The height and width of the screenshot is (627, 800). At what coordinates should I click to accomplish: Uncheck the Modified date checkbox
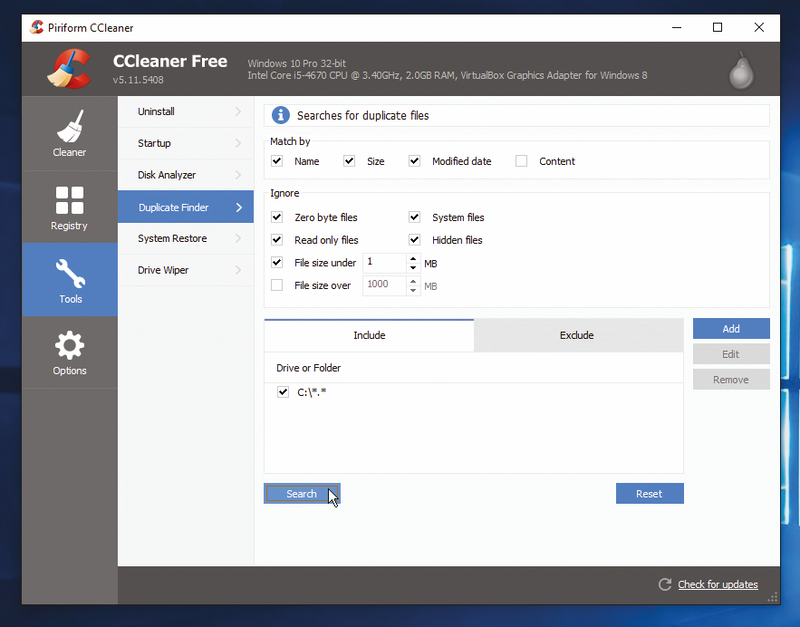[414, 161]
